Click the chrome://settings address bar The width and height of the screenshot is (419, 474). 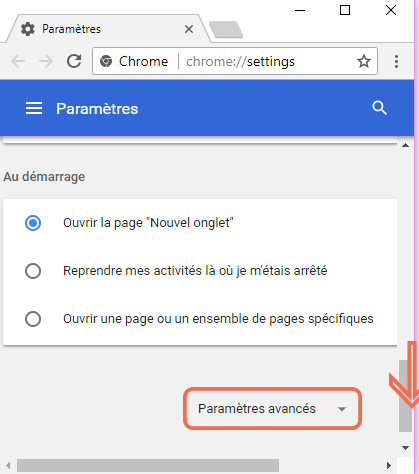tap(240, 61)
